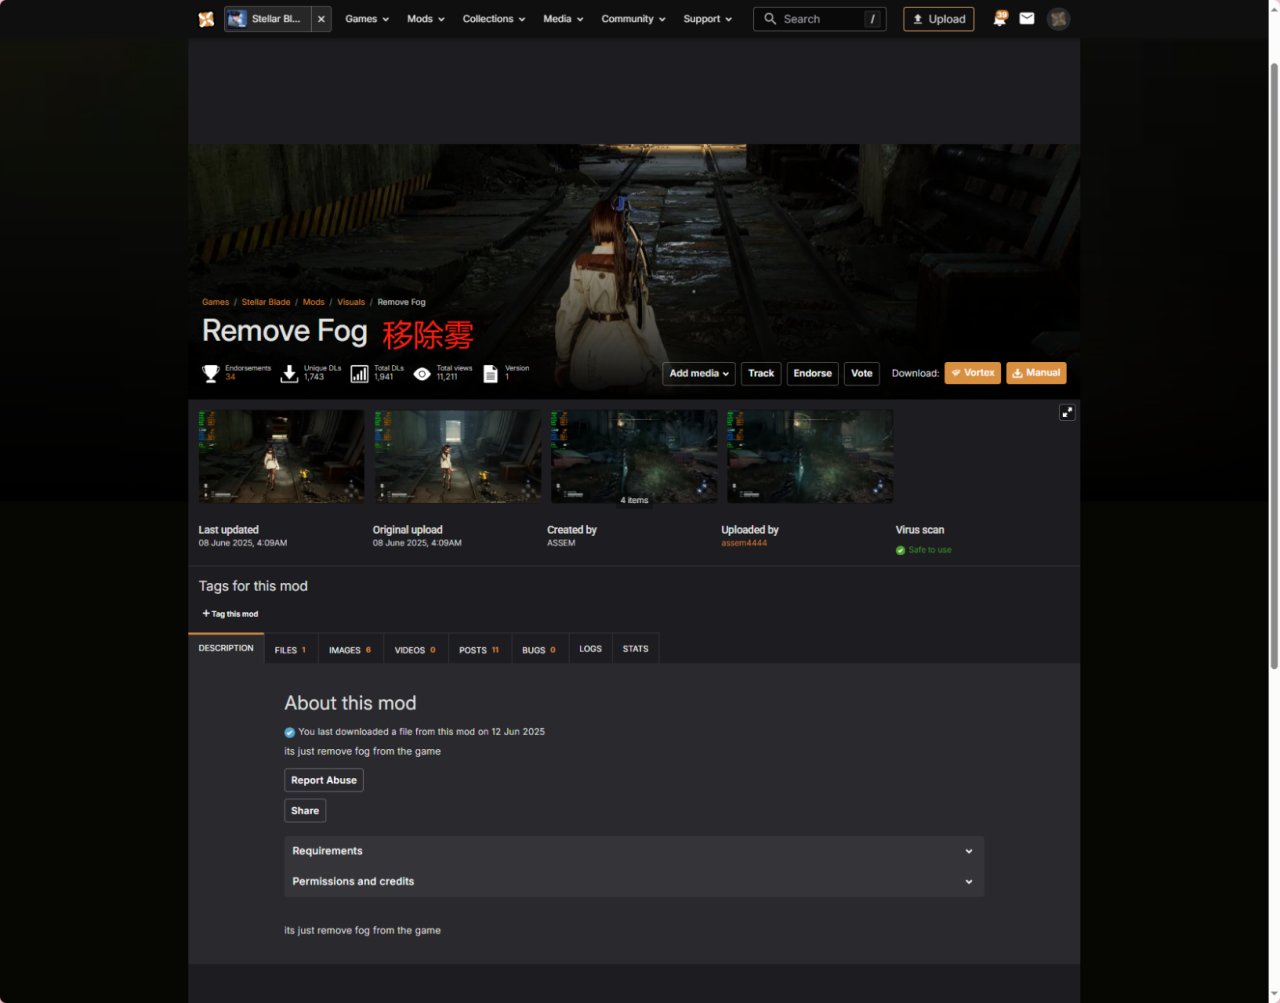Click the 'Virus scan' label
Screen dimensions: 1280x1003
(920, 530)
